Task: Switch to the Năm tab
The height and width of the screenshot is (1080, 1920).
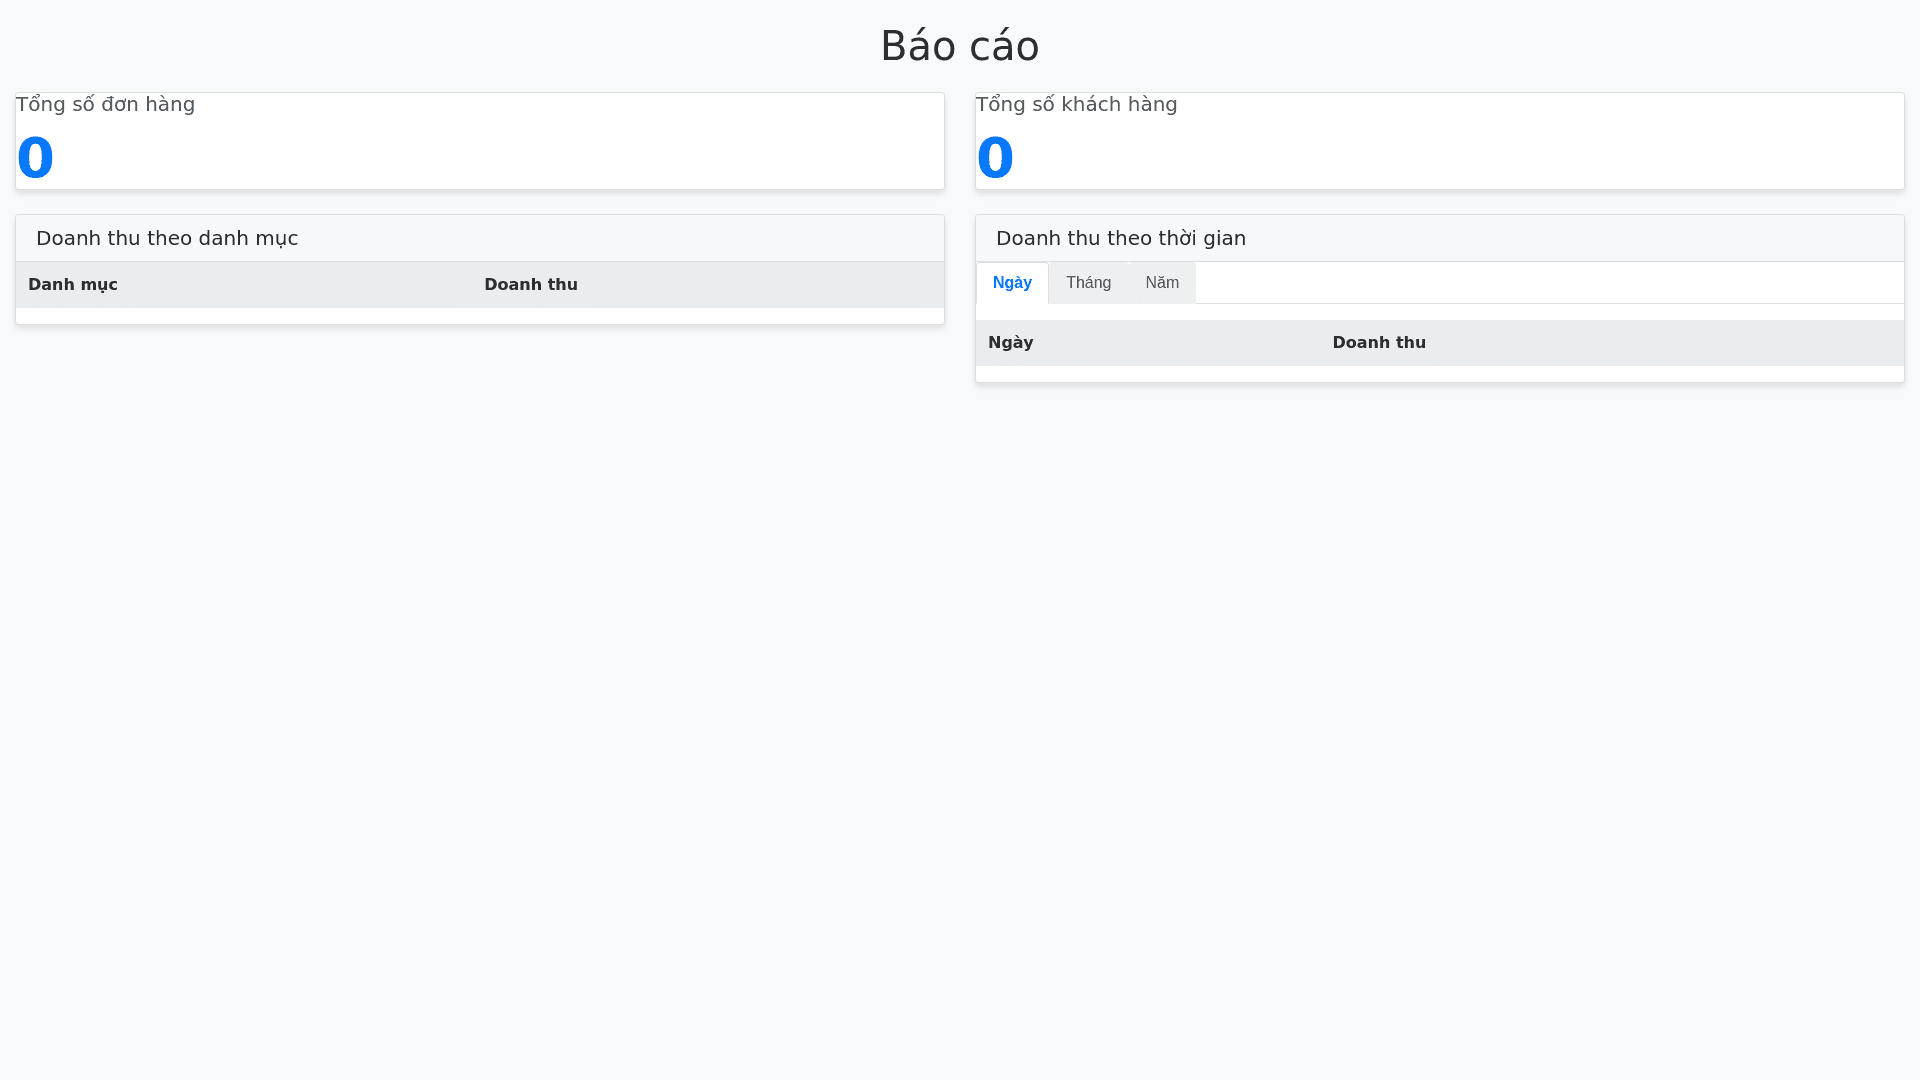Action: click(x=1162, y=283)
